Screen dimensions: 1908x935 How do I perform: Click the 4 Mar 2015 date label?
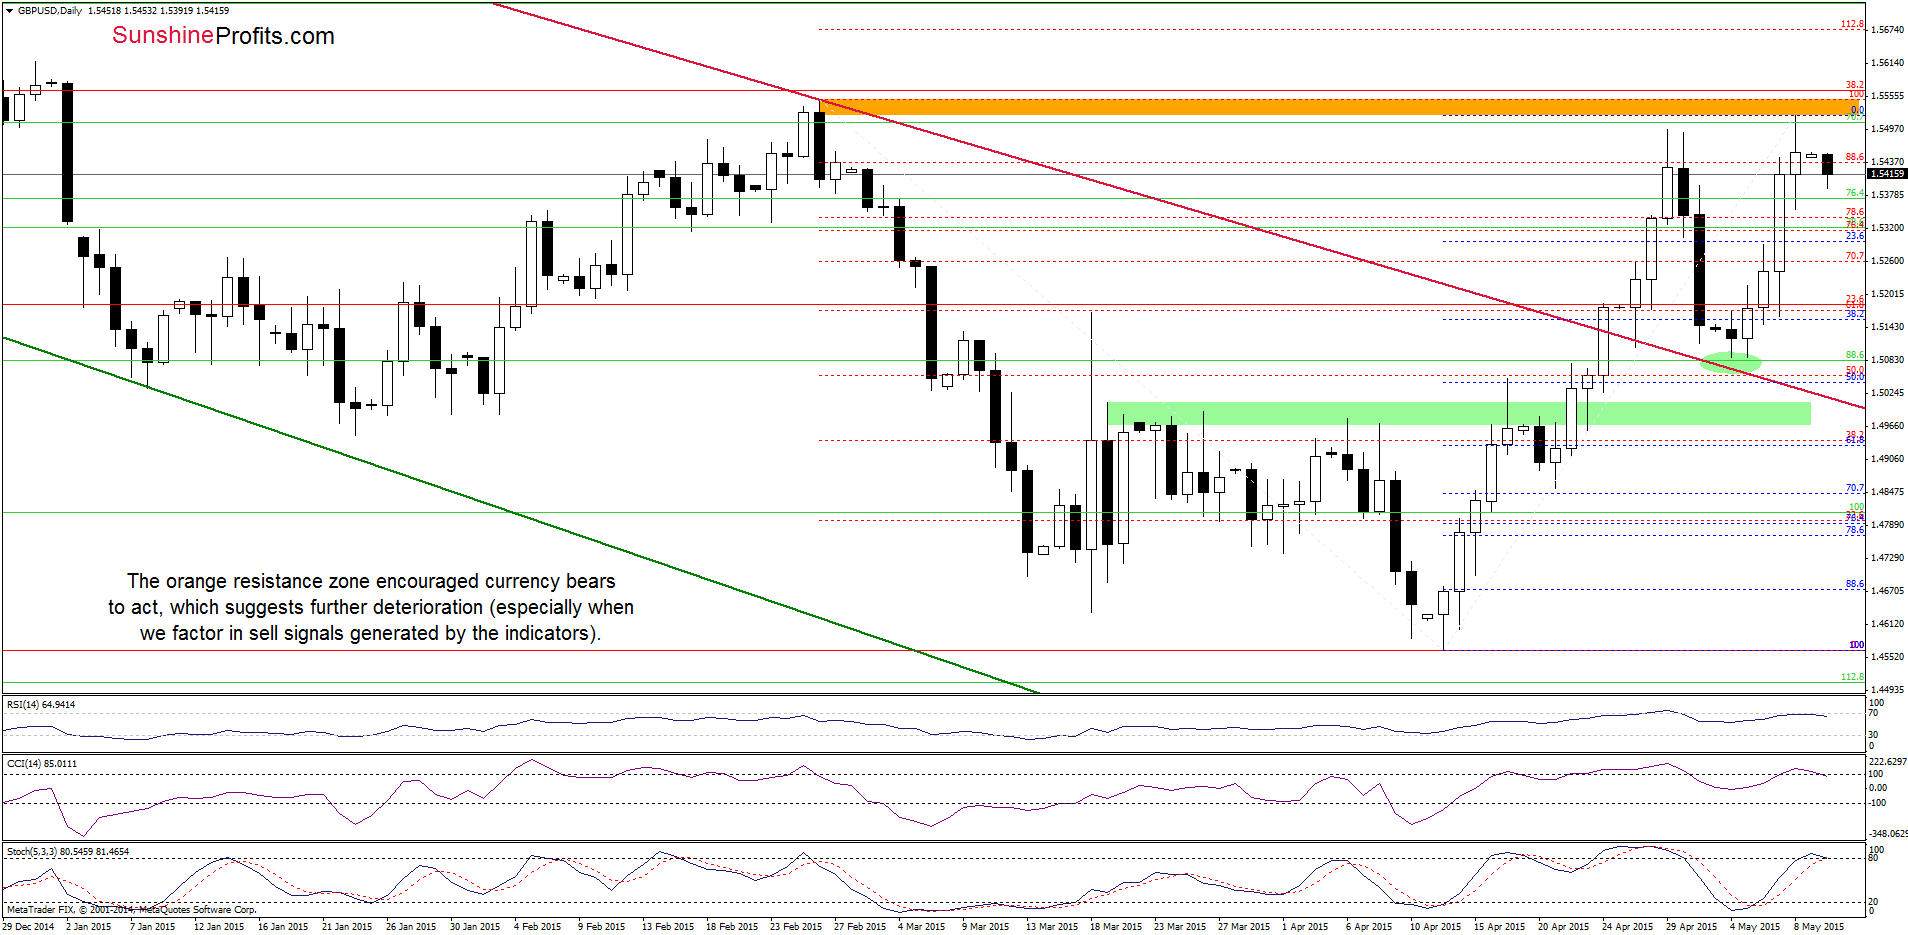pyautogui.click(x=921, y=927)
